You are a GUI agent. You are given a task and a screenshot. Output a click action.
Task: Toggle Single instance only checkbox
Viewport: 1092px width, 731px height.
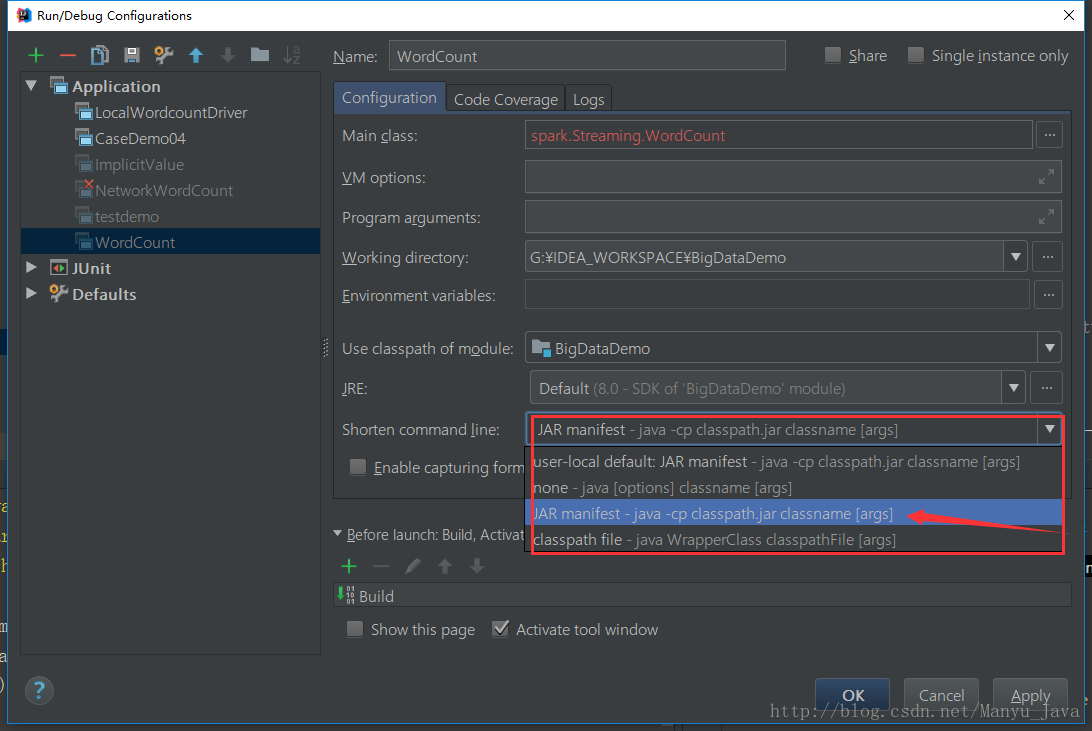tap(916, 55)
